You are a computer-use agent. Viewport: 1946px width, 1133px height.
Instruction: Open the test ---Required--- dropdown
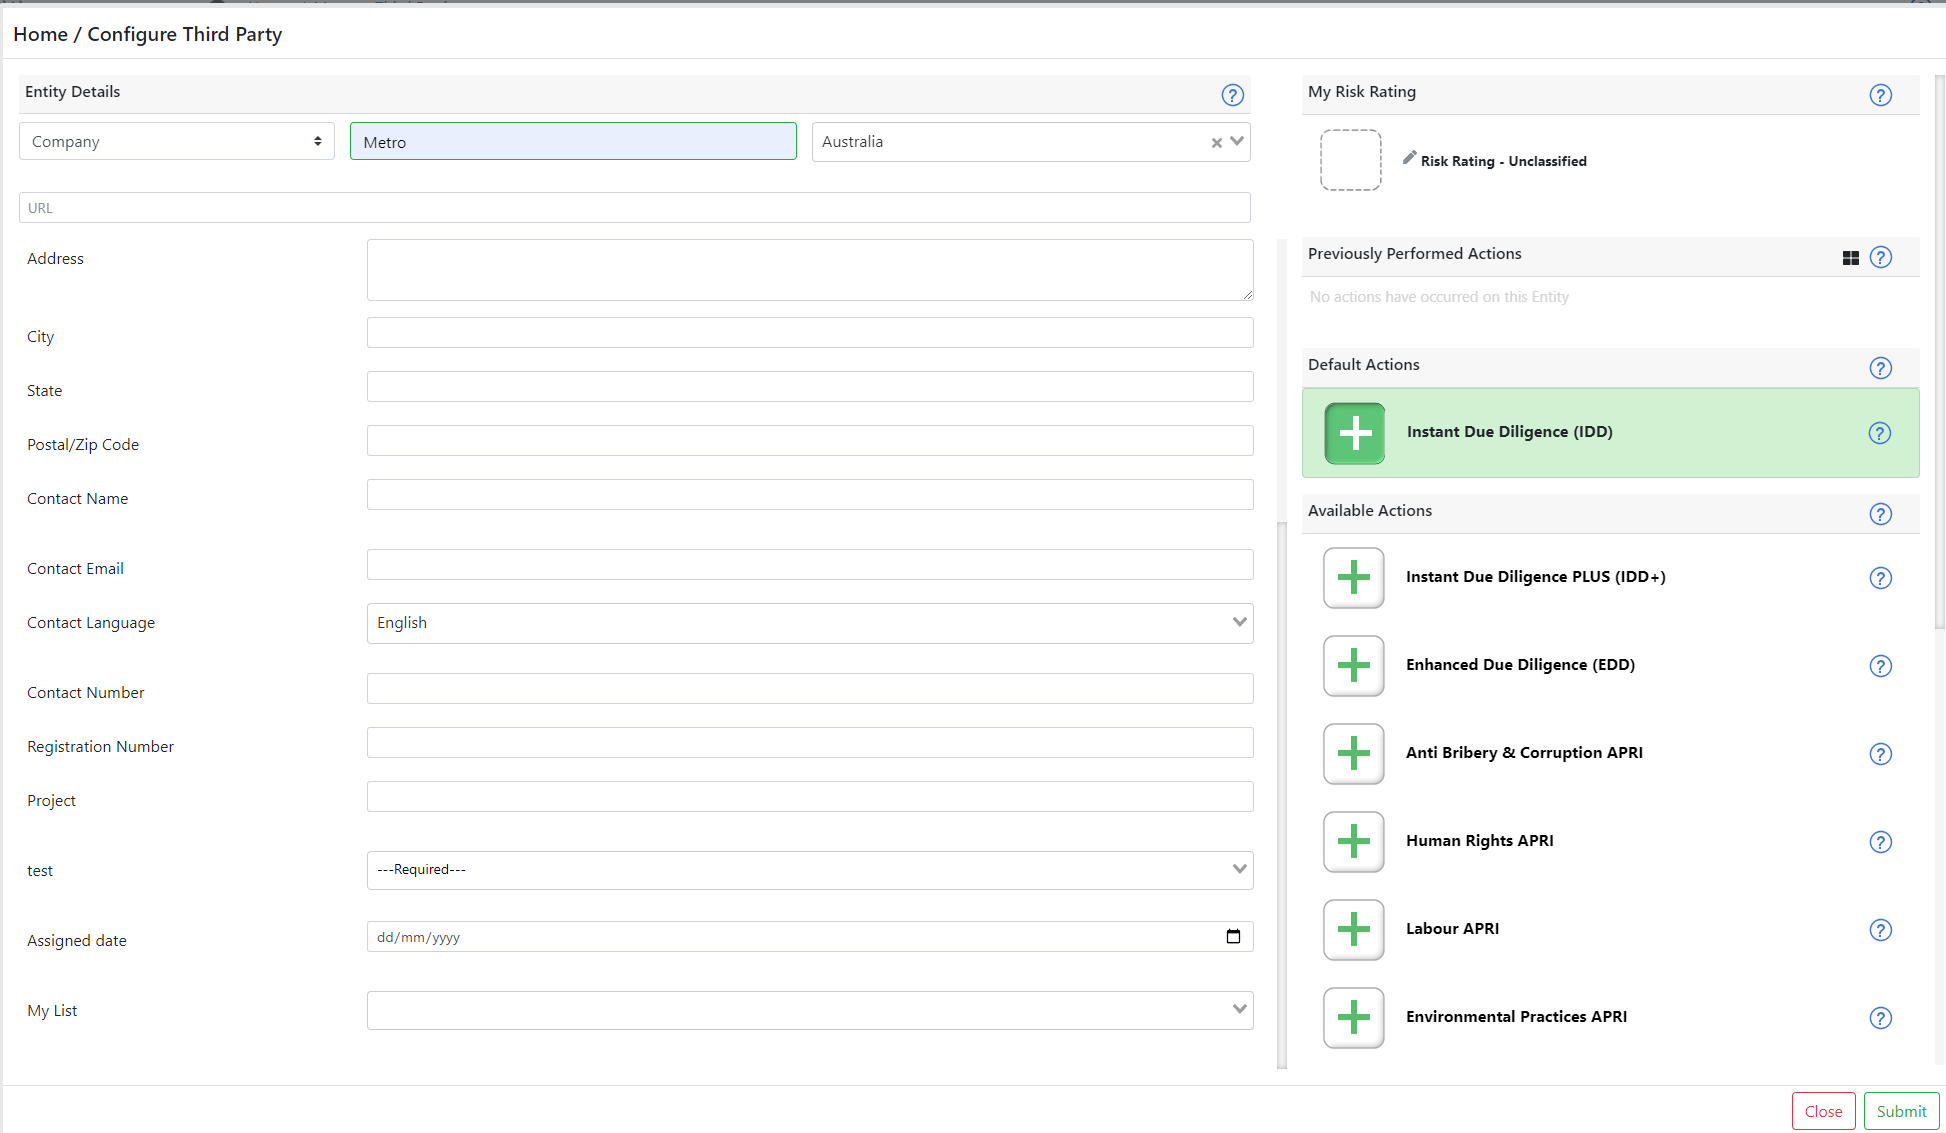coord(810,870)
